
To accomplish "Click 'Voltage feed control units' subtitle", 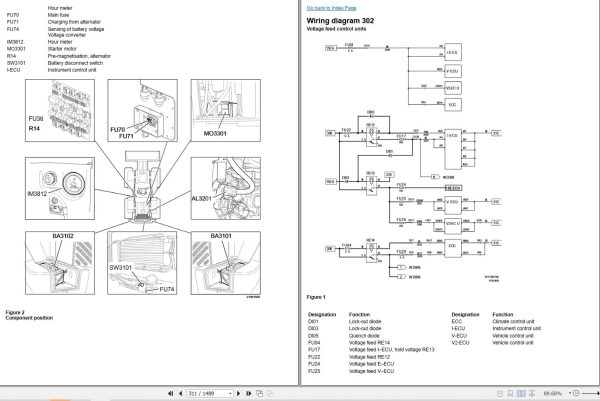I will pos(336,29).
